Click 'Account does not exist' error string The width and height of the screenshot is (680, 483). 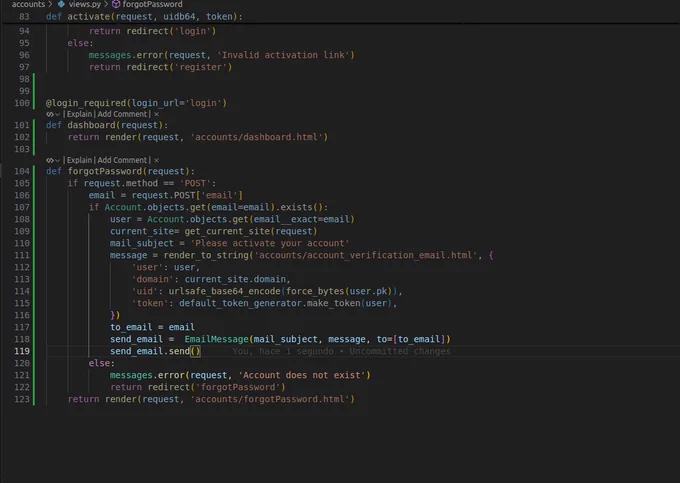tap(302, 375)
